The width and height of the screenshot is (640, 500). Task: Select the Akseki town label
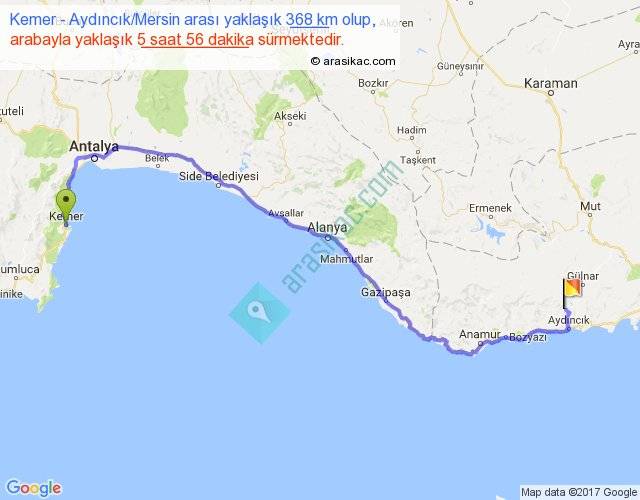(290, 116)
